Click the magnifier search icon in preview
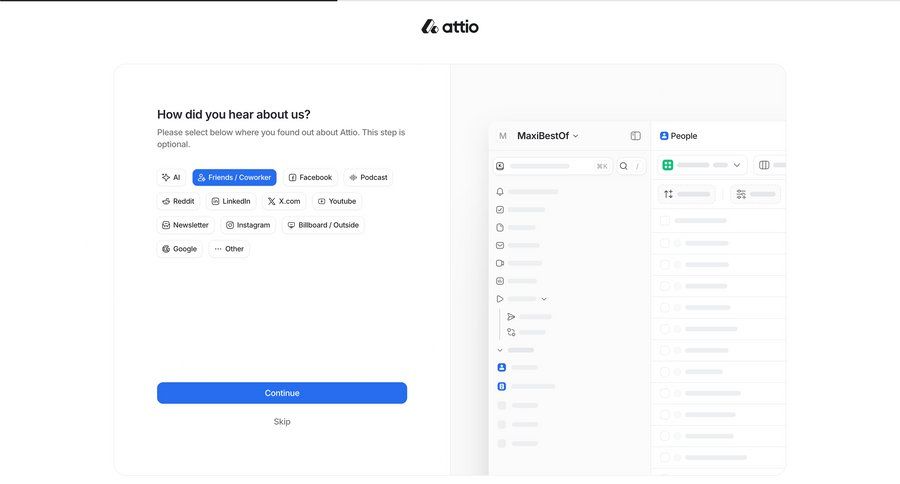Viewport: 900px width, 484px height. [623, 167]
